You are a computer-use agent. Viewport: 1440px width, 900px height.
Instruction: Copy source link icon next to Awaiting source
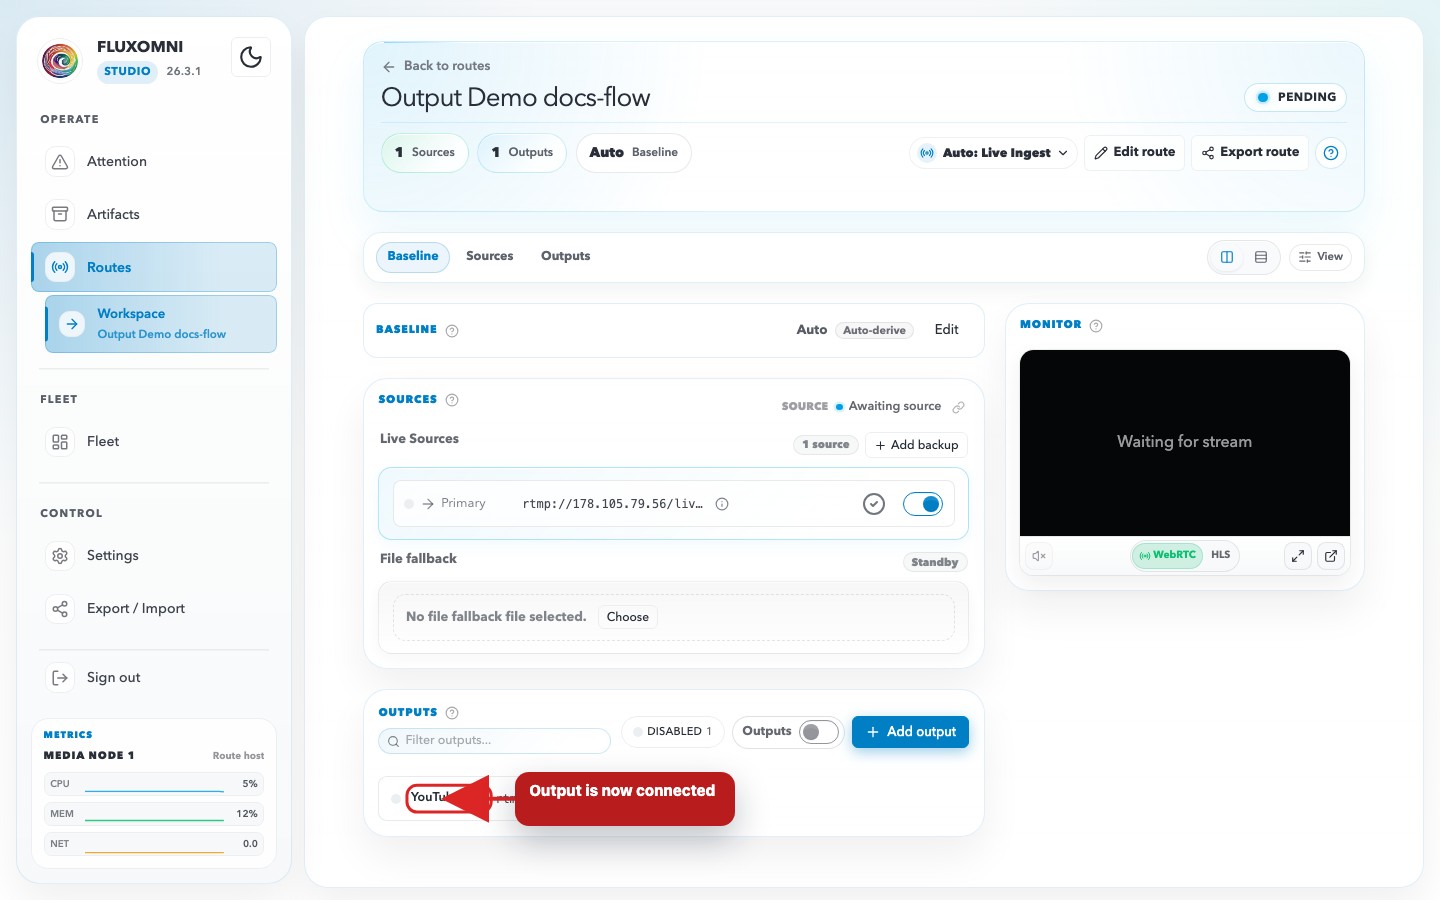[958, 407]
